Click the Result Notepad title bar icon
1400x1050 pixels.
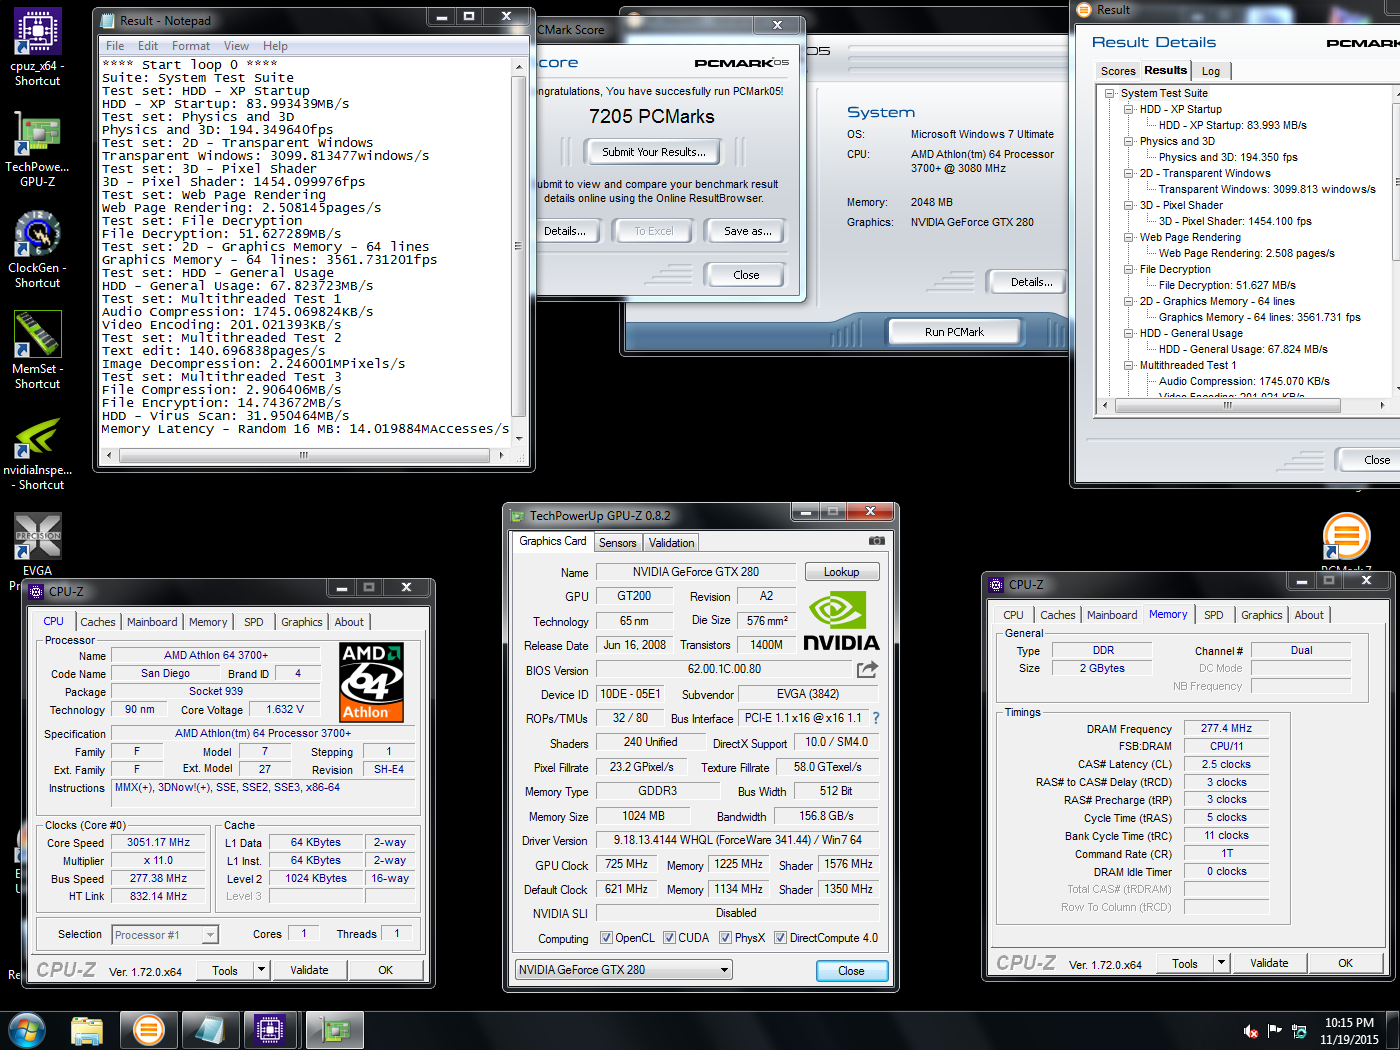tap(108, 20)
